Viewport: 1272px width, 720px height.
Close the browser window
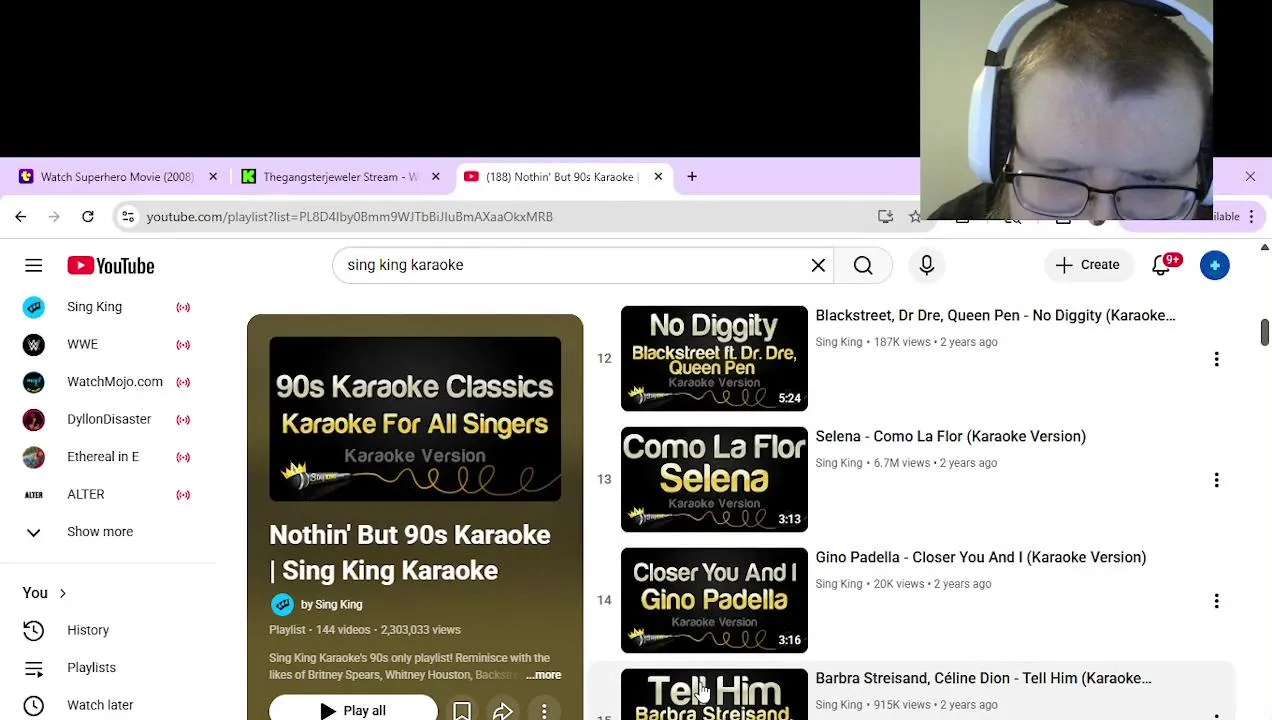point(1250,177)
